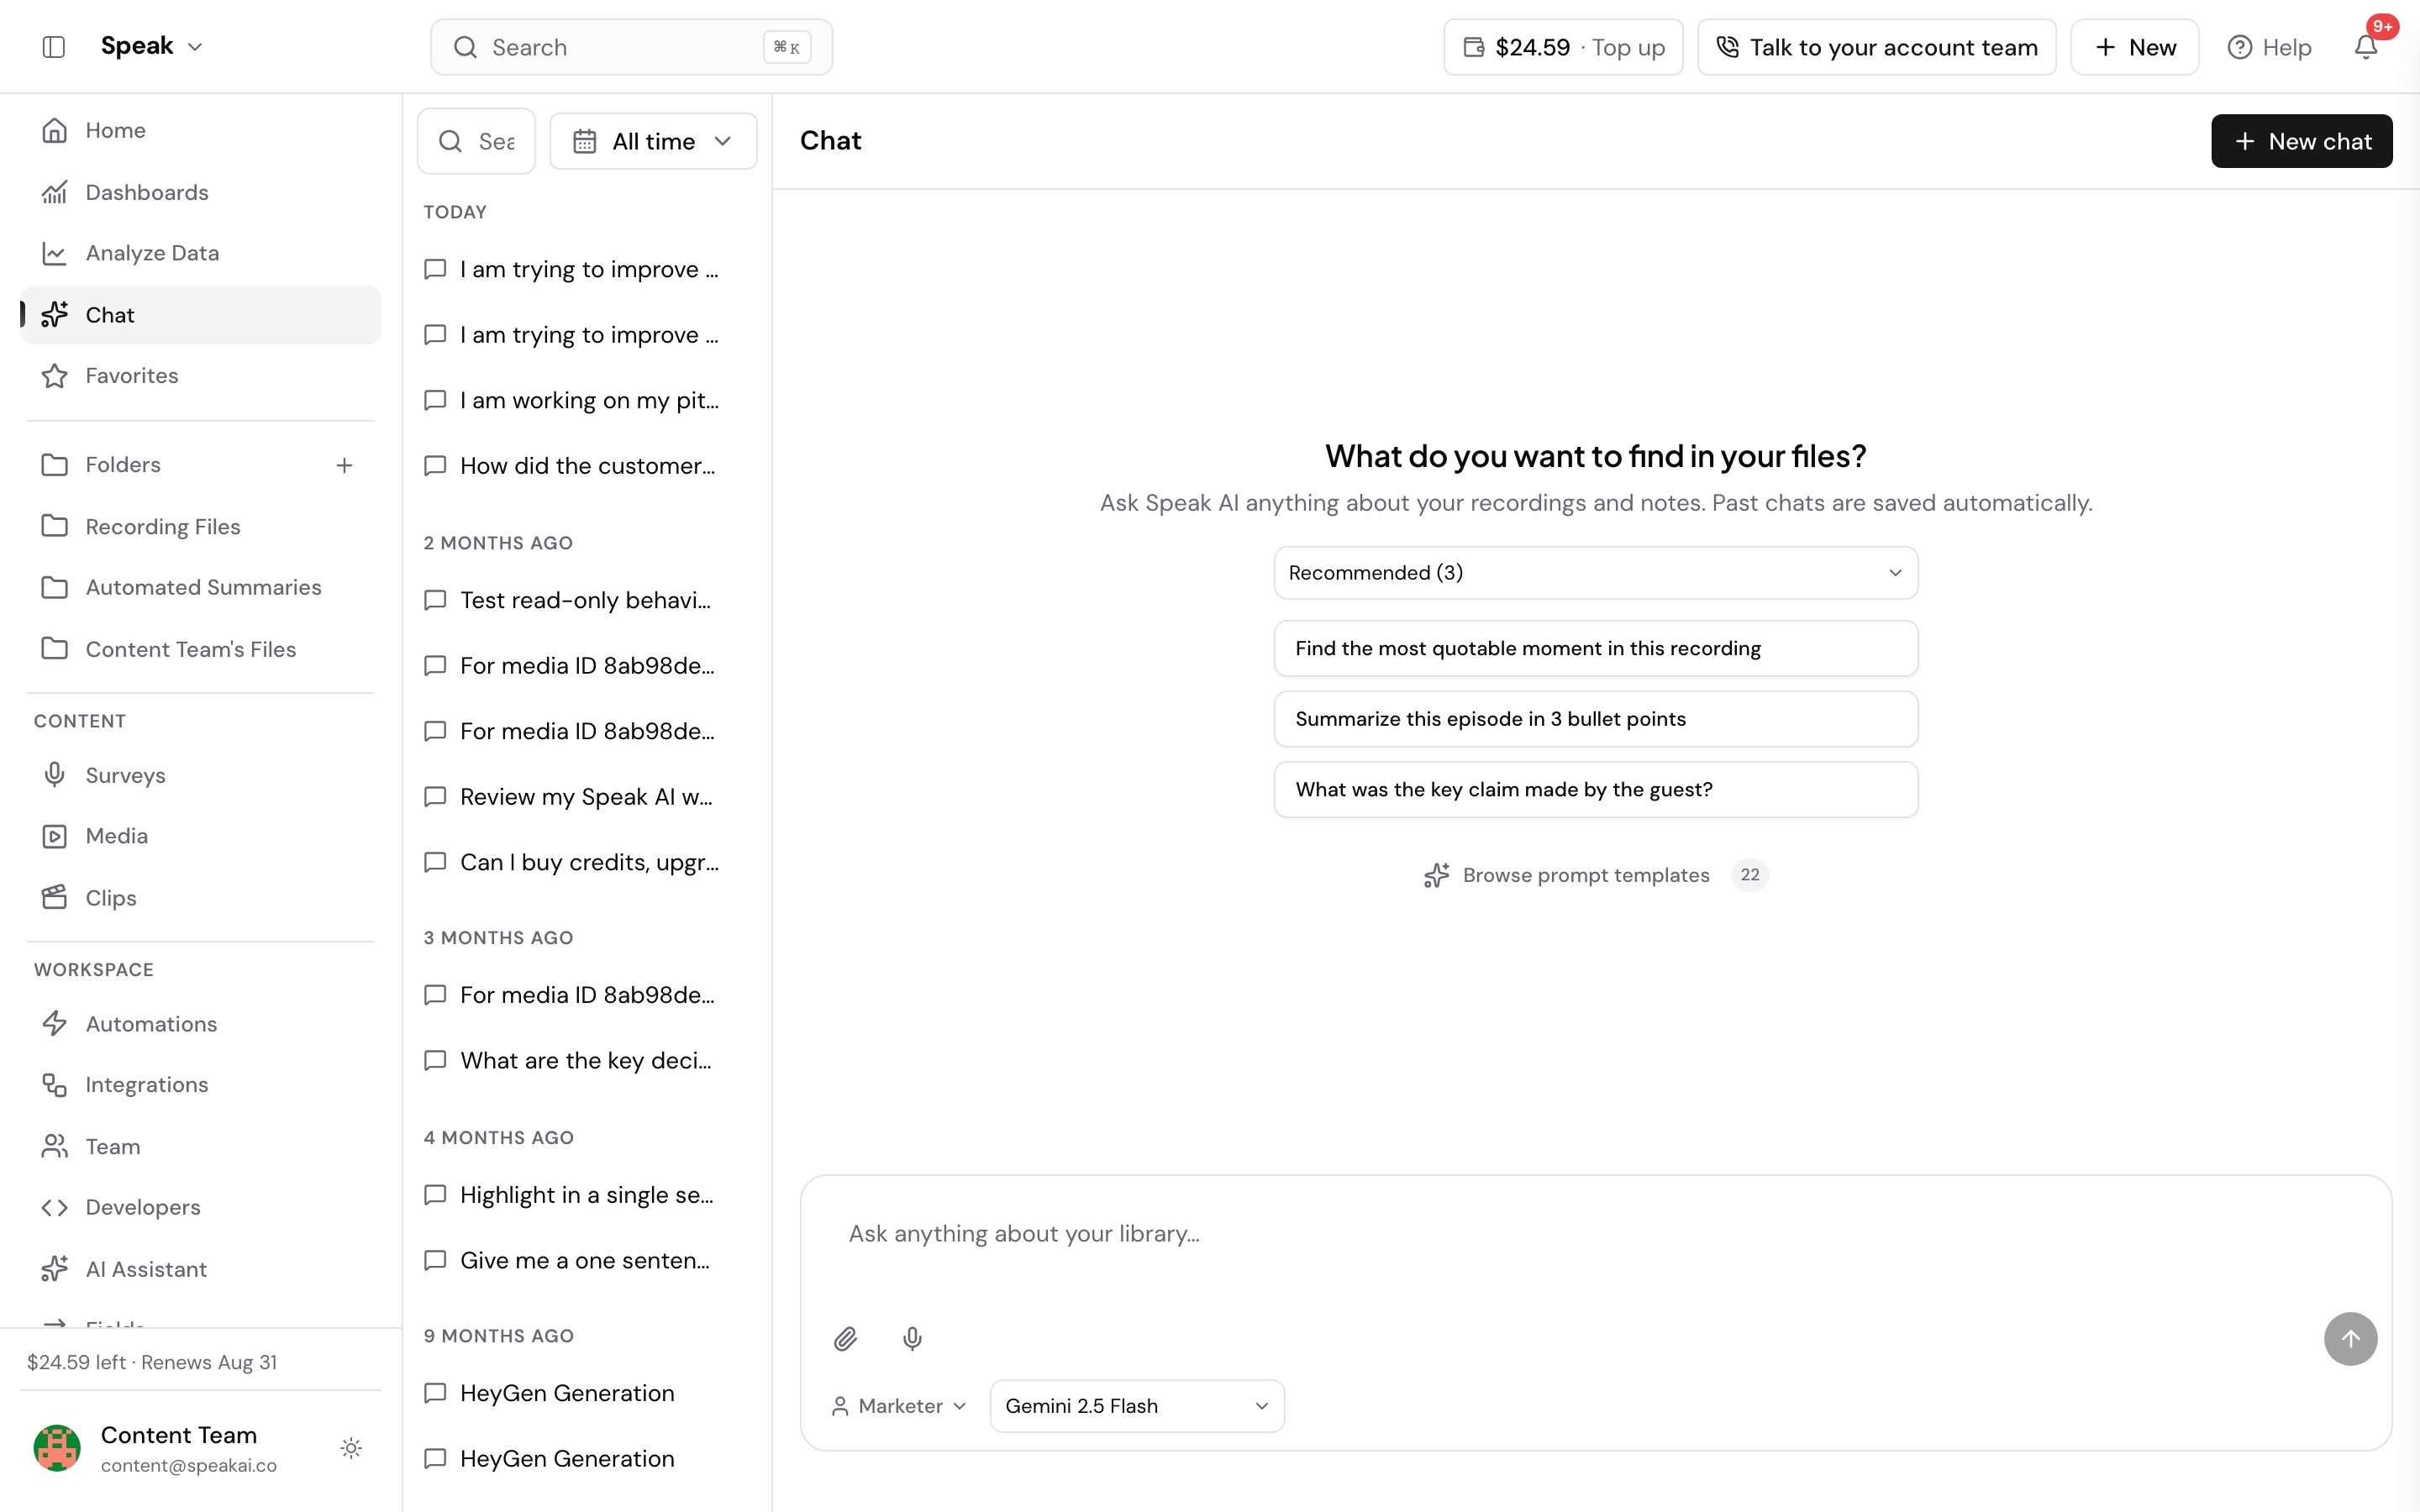Viewport: 2420px width, 1512px height.
Task: Start voice input with microphone icon
Action: coord(912,1339)
